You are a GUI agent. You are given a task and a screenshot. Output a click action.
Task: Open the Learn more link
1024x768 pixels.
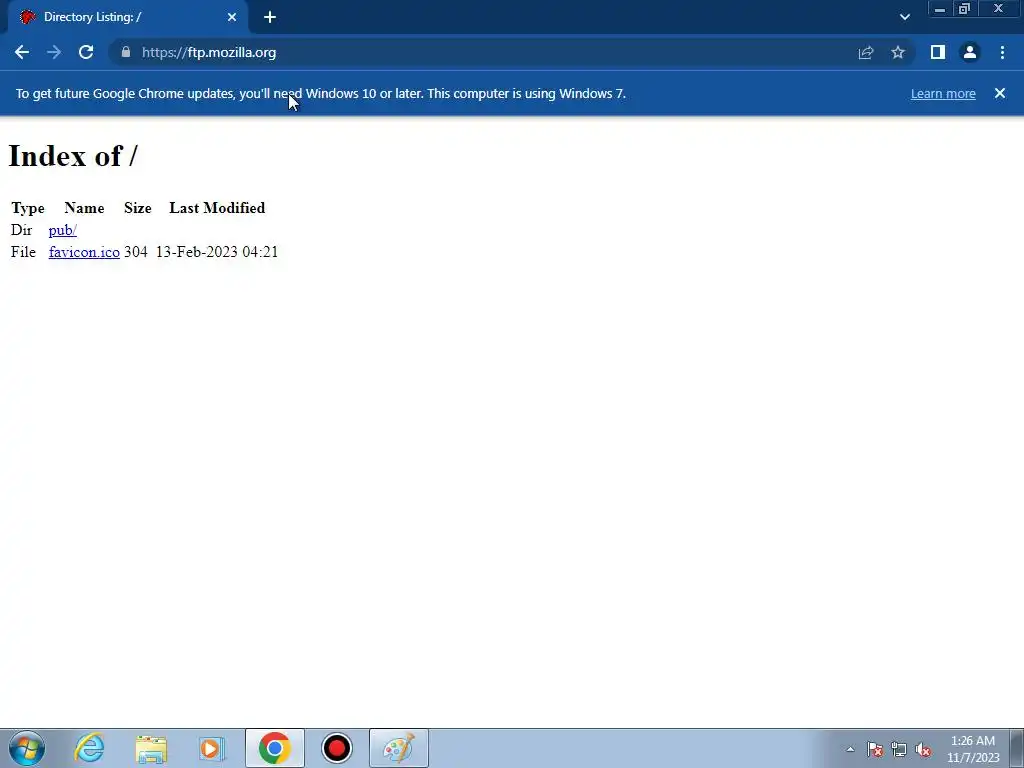pyautogui.click(x=943, y=94)
